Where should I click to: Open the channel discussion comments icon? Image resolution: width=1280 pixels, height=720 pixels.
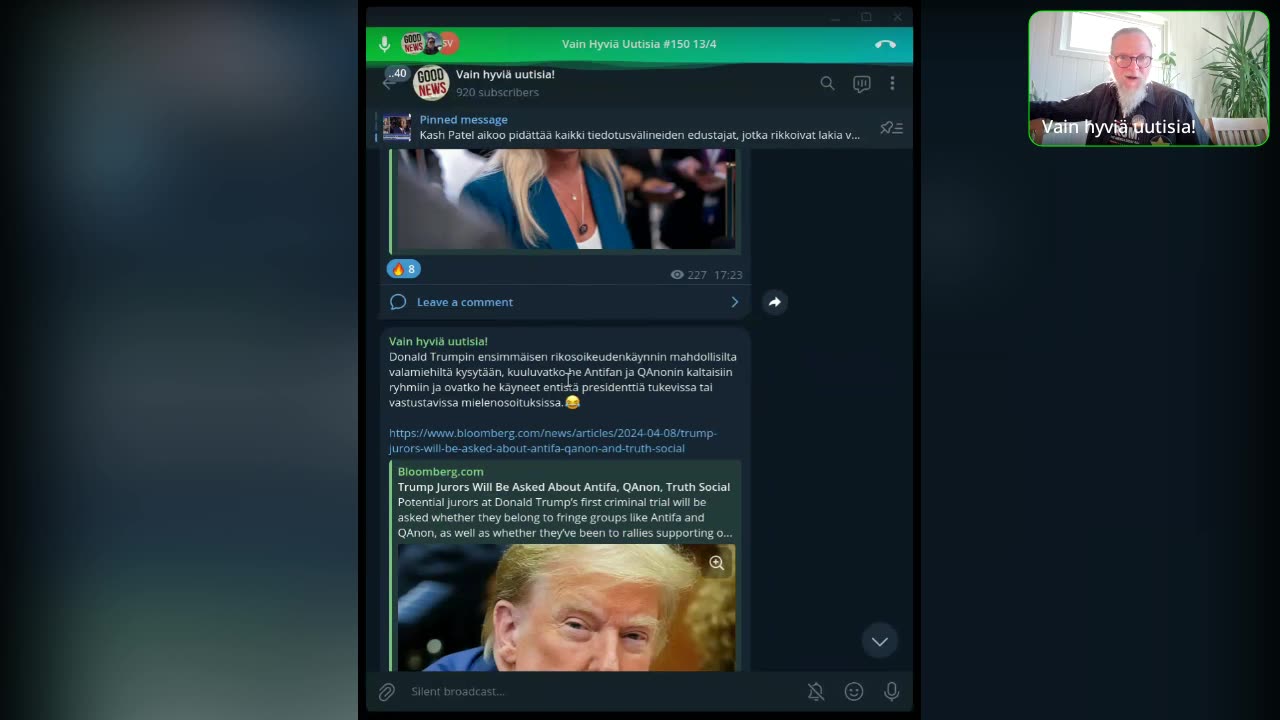click(x=861, y=83)
